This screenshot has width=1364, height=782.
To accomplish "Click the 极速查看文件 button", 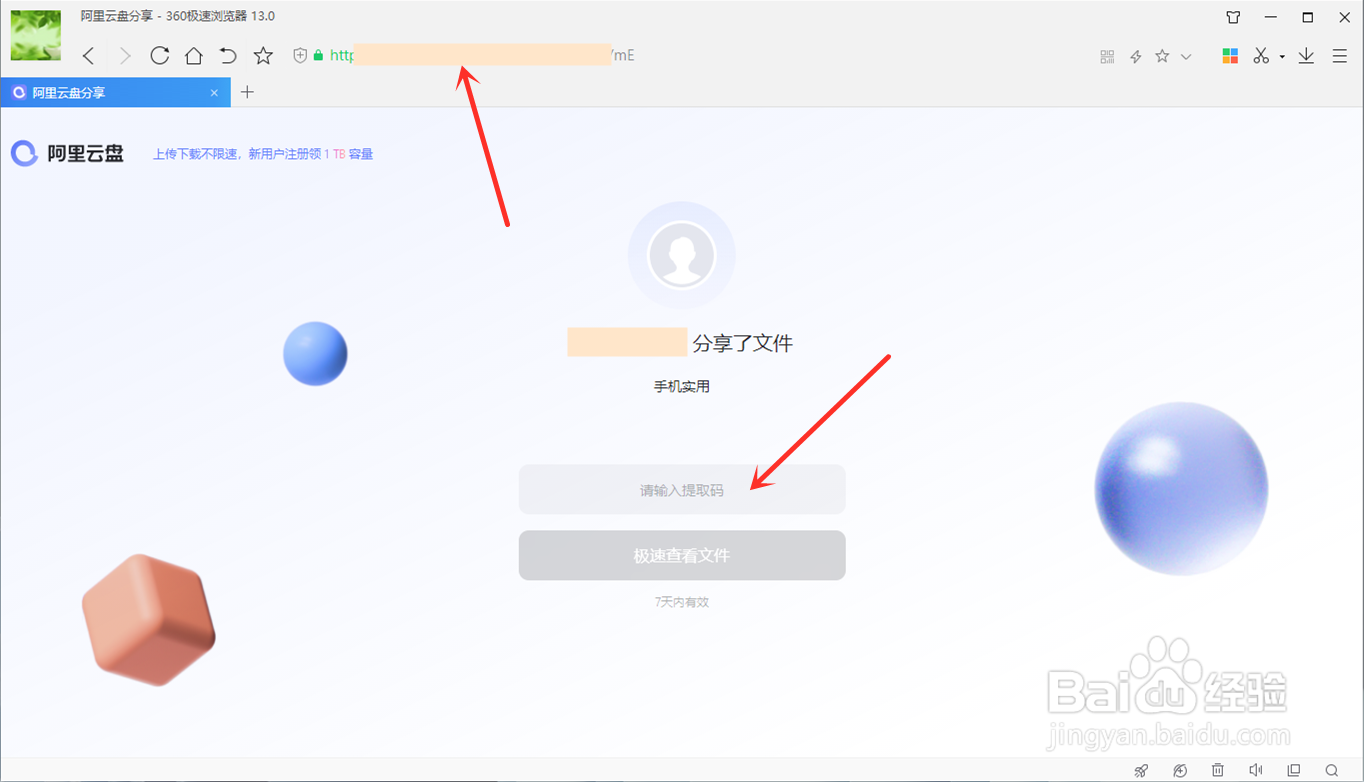I will (x=682, y=555).
